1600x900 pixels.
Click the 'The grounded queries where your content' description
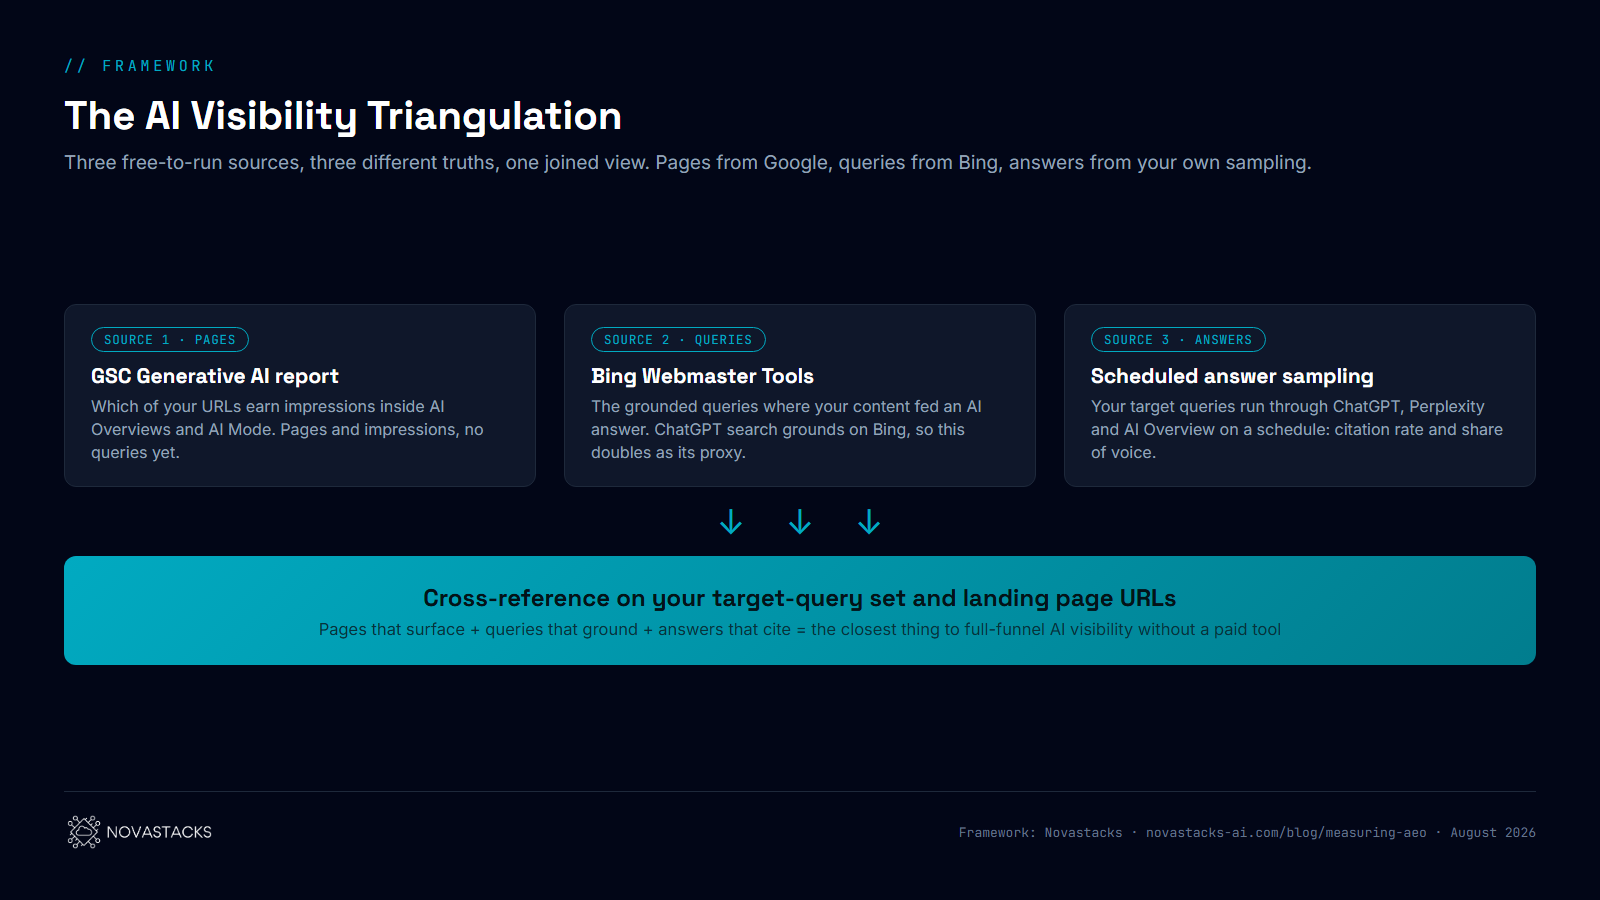(786, 429)
